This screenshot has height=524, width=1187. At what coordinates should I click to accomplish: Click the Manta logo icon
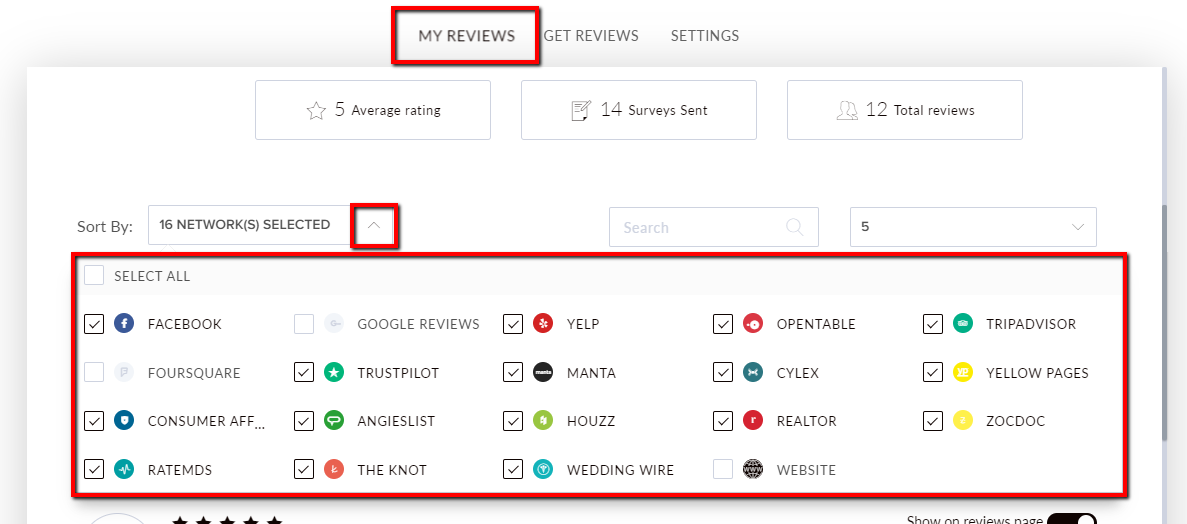click(x=544, y=373)
